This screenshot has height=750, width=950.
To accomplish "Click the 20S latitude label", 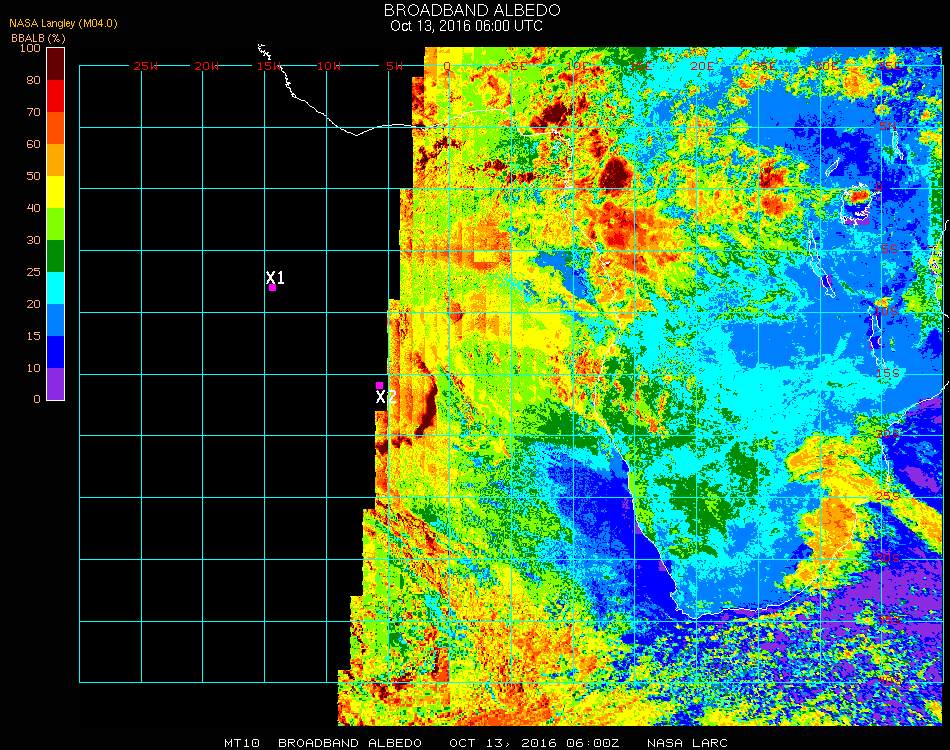I will point(888,434).
